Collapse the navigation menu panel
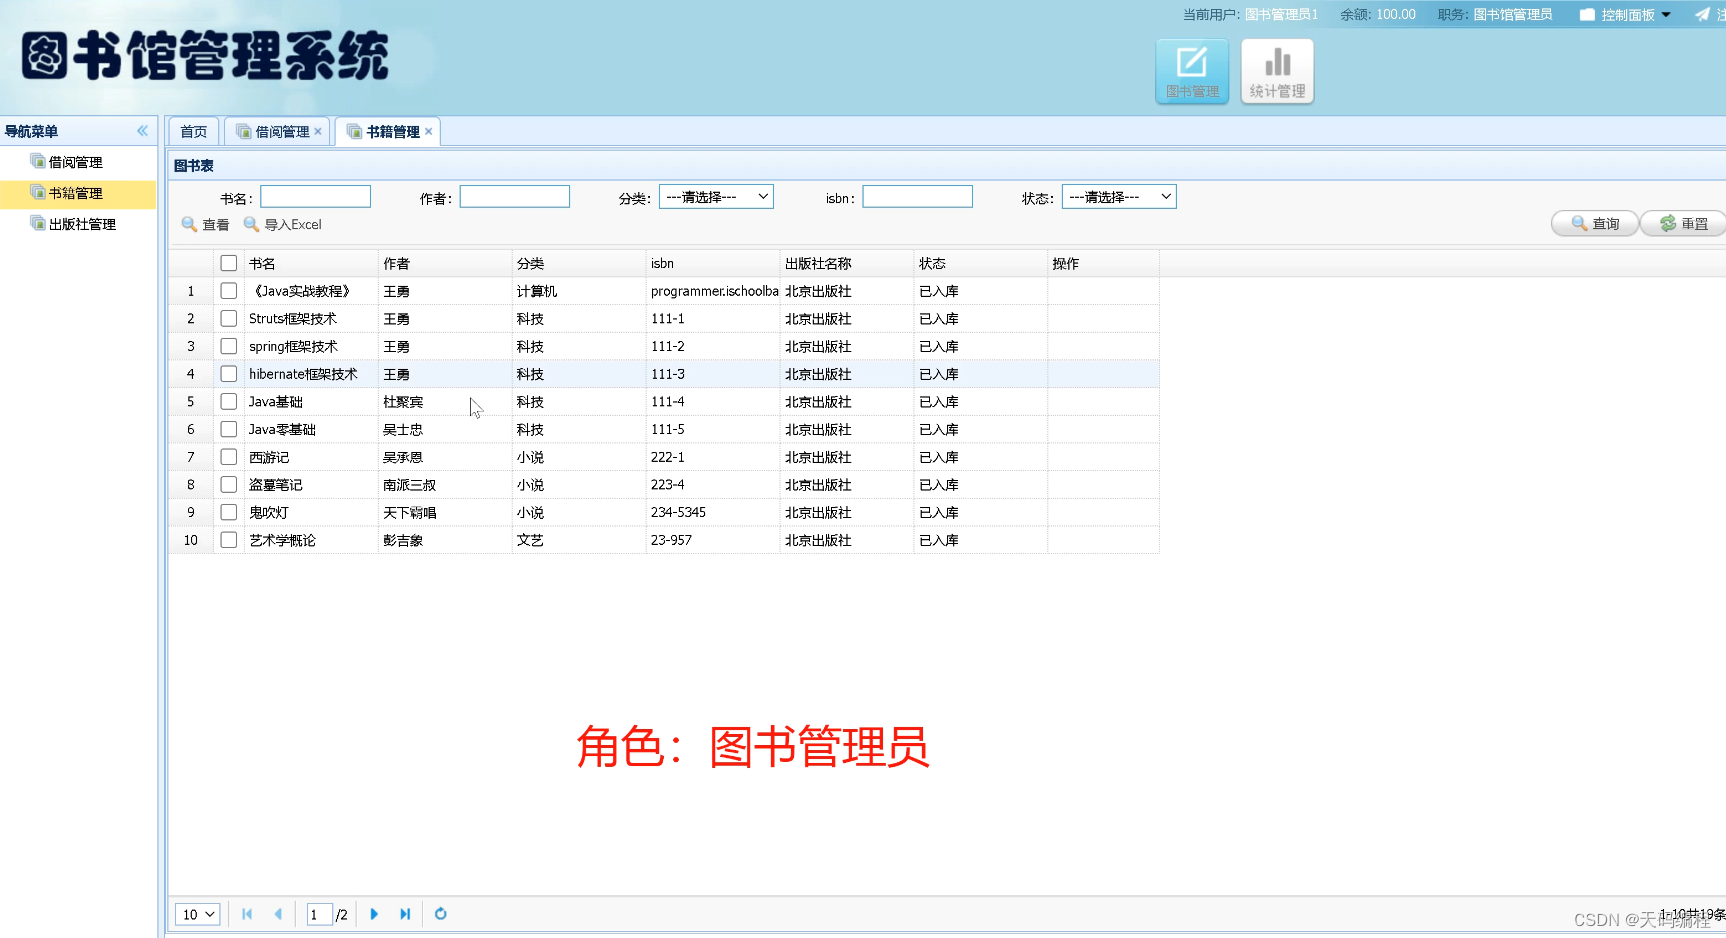 coord(142,131)
